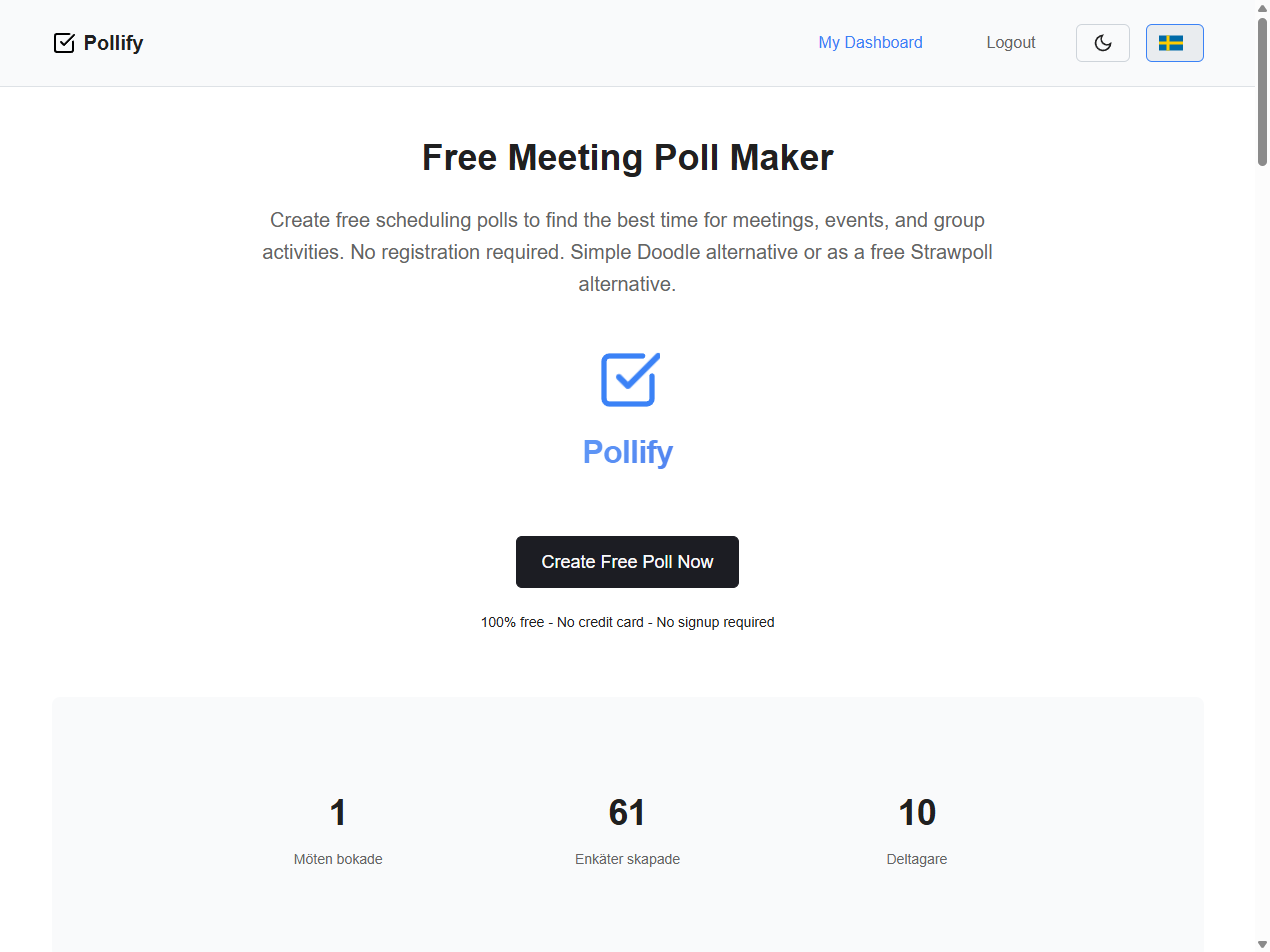This screenshot has height=952, width=1270.
Task: Click the header checkbox logo next to Pollify text
Action: pos(64,42)
